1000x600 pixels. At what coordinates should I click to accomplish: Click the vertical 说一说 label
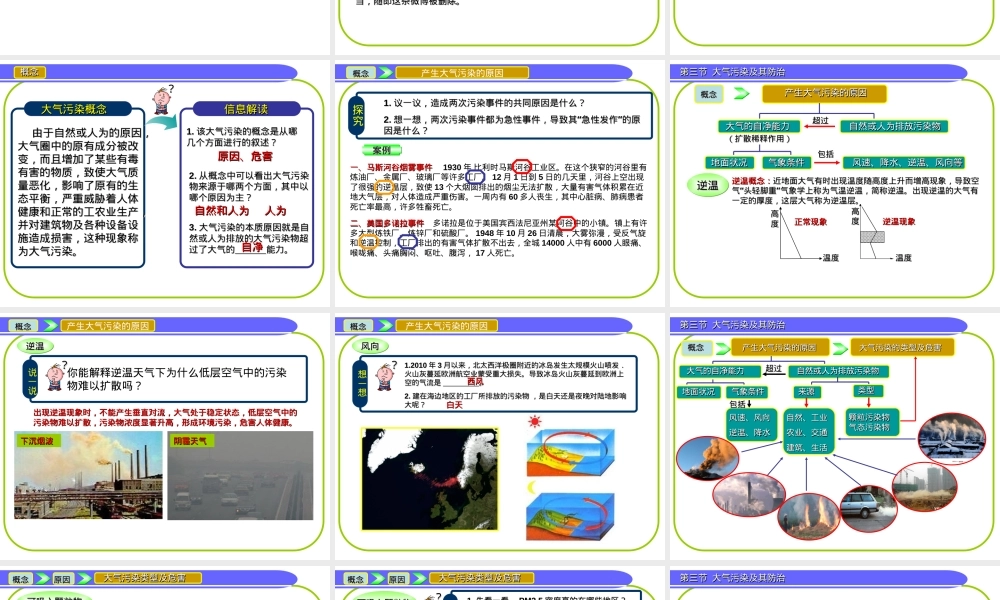tap(33, 381)
